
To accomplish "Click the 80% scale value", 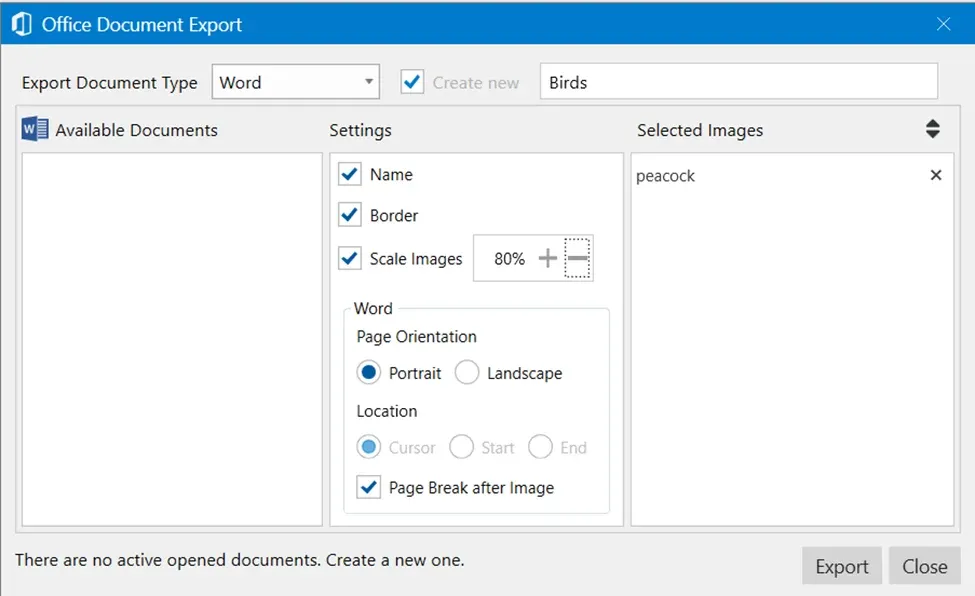I will [x=509, y=258].
